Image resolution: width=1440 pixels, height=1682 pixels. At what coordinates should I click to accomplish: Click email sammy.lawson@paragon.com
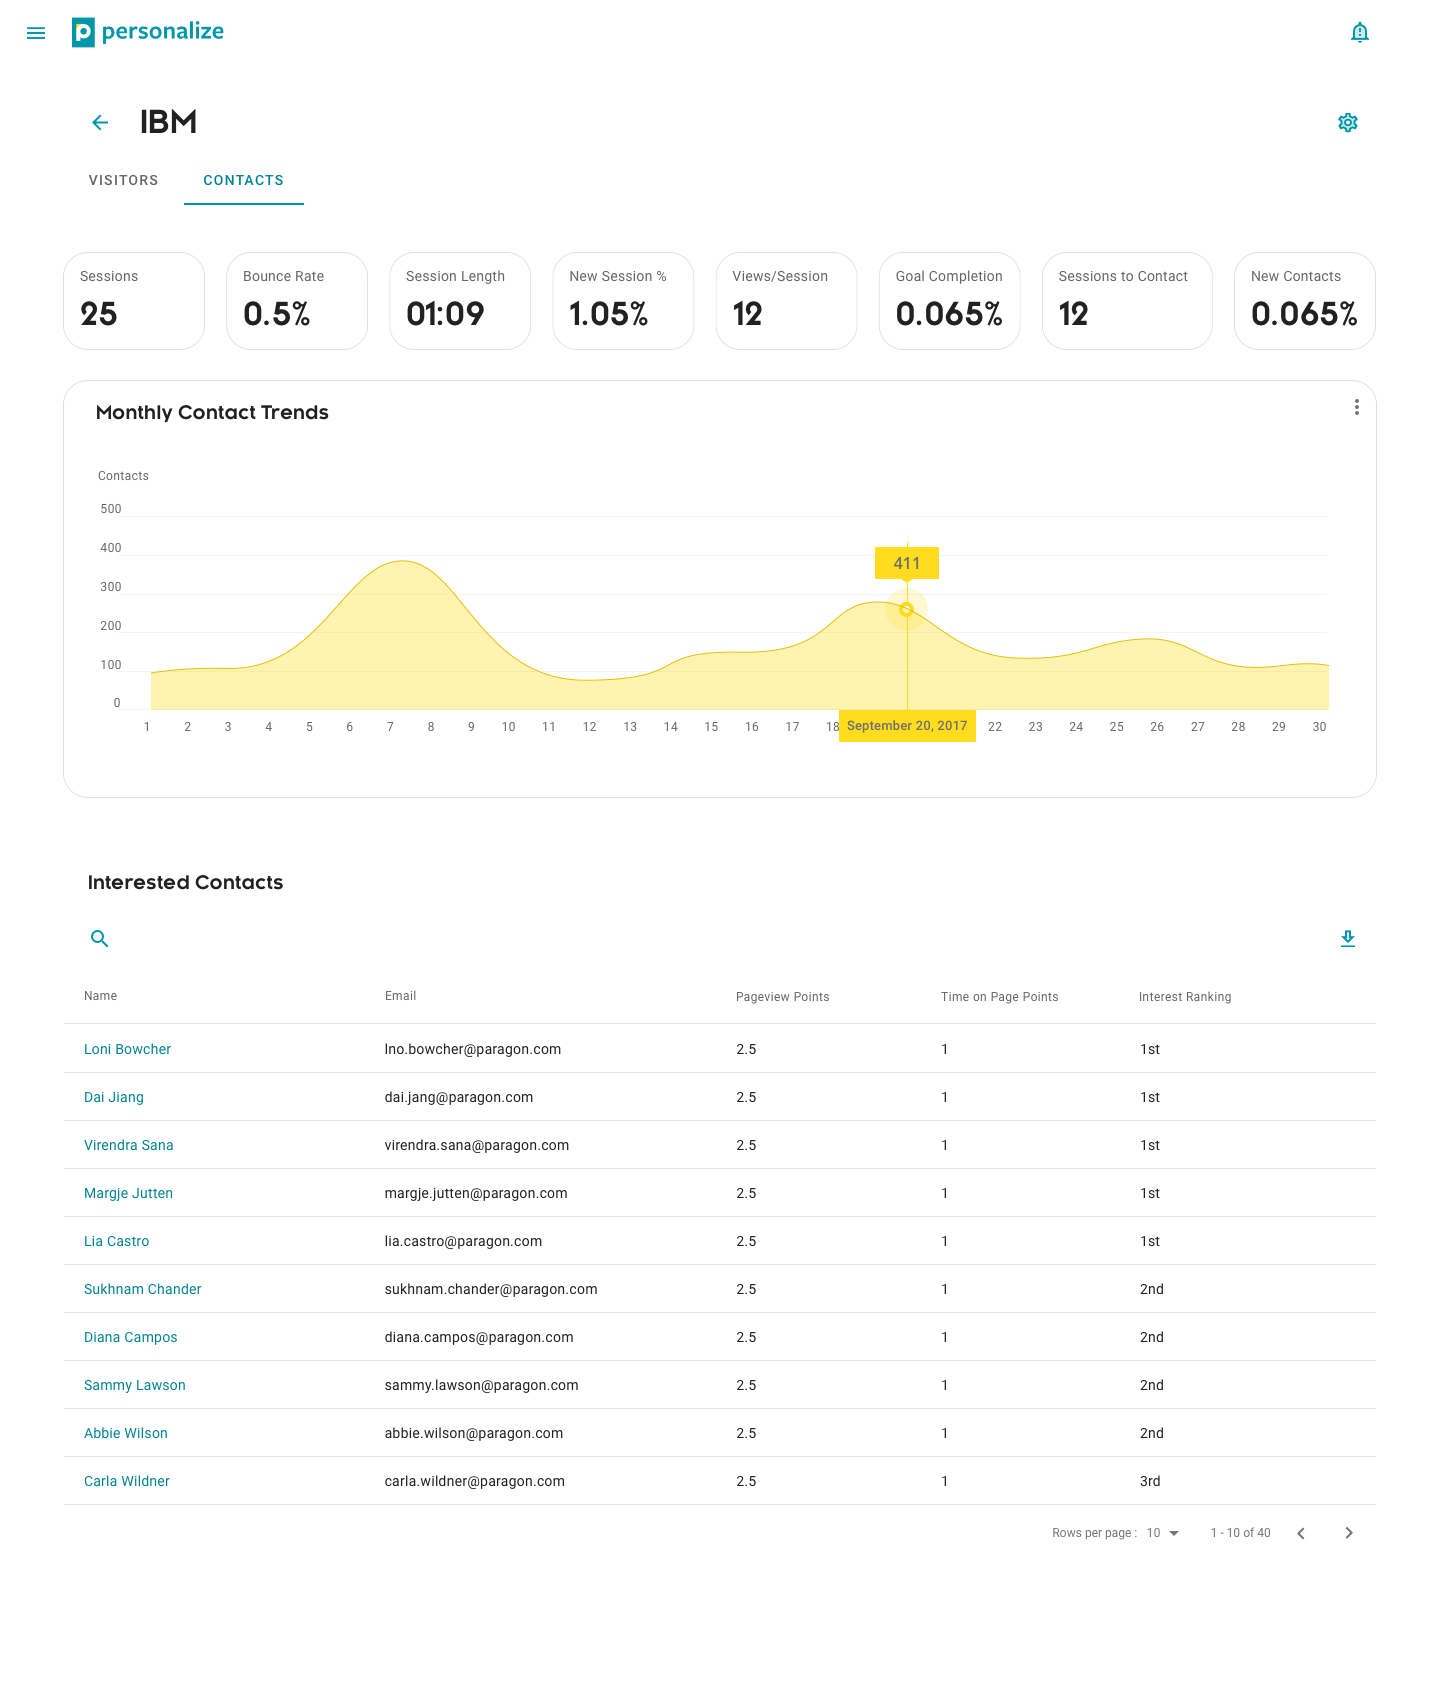[x=482, y=1385]
